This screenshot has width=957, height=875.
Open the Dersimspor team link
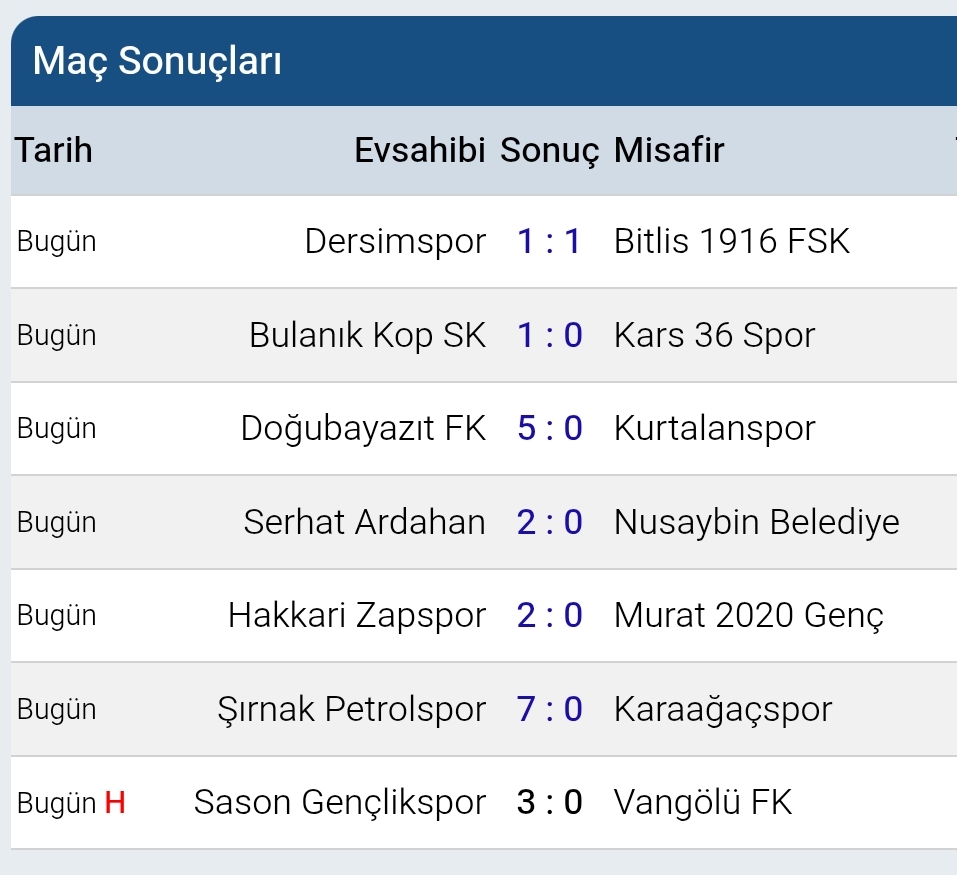pos(395,241)
